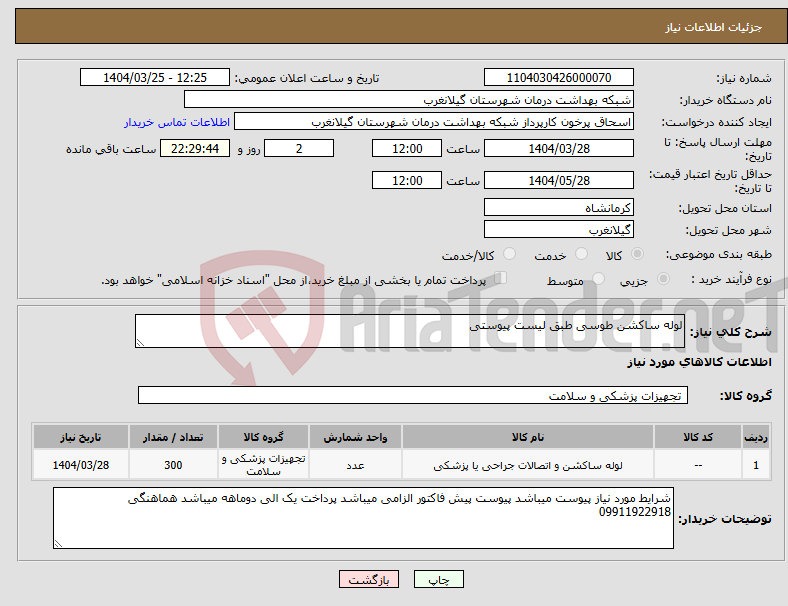Click the delivery city field گیلانغرب
The height and width of the screenshot is (606, 788).
tap(558, 229)
